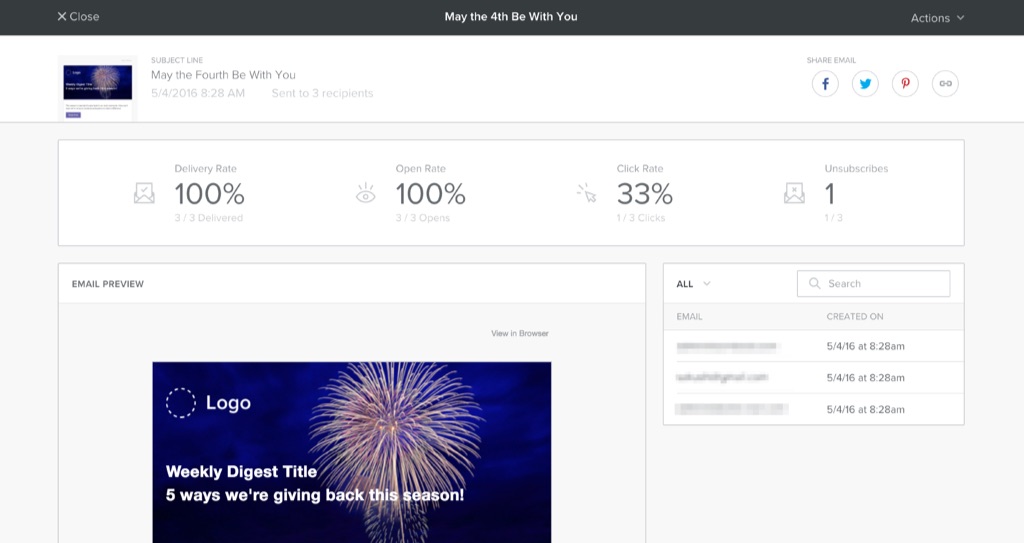
Task: Click the dashed Logo placeholder in preview
Action: click(x=181, y=403)
